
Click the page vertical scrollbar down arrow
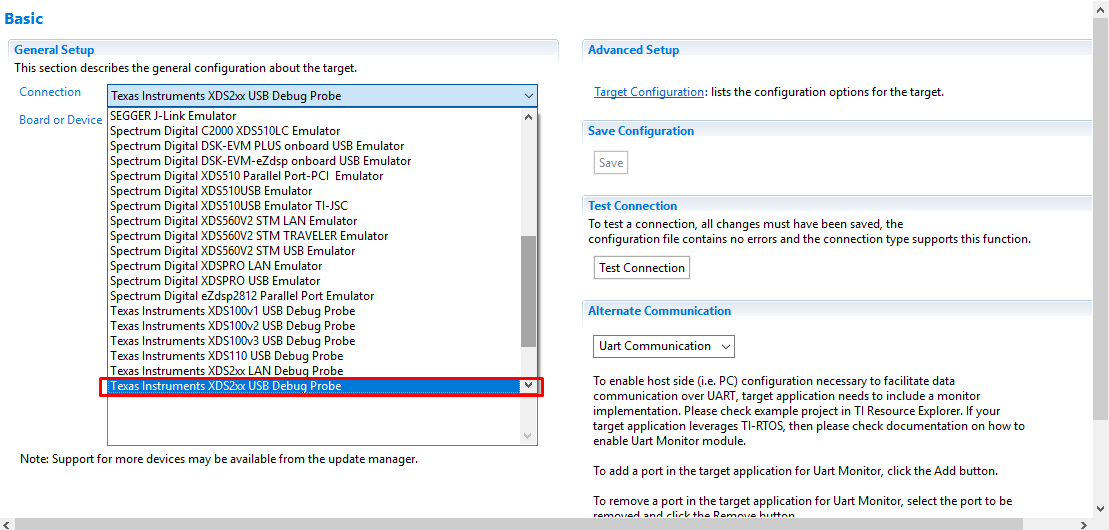pyautogui.click(x=1101, y=508)
